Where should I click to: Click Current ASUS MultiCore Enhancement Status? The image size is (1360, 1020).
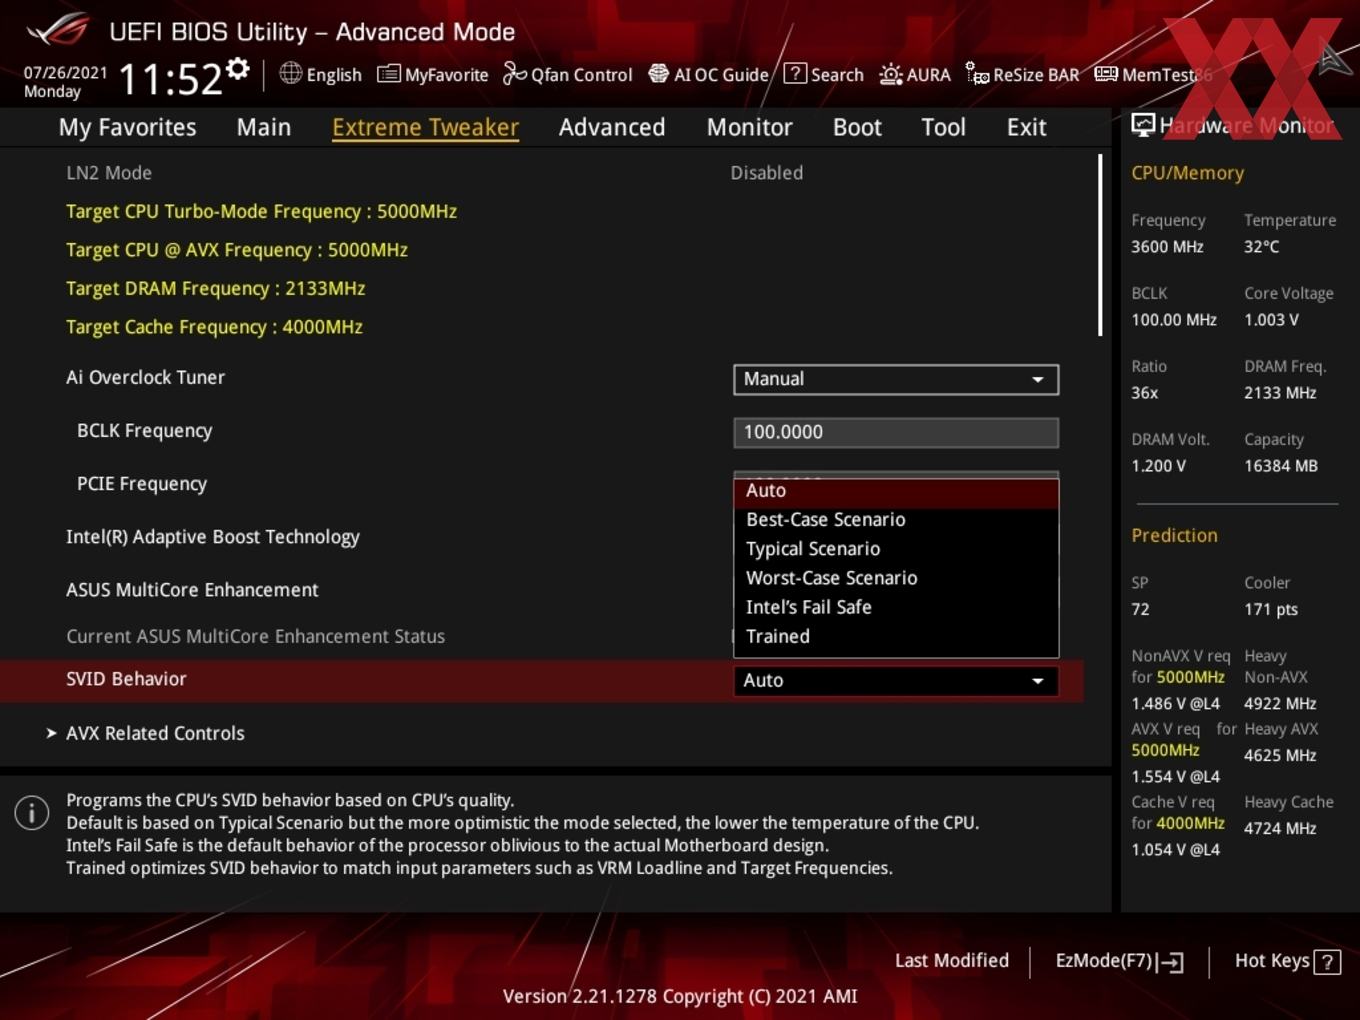tap(255, 636)
